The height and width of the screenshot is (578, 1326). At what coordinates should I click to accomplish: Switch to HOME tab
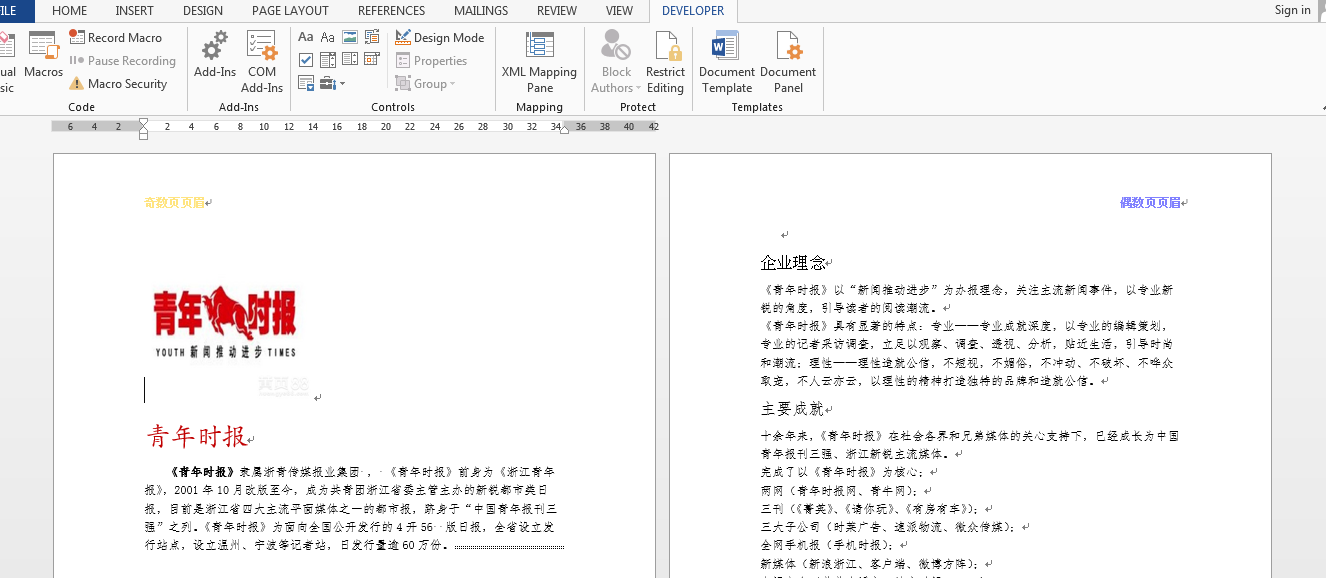(69, 11)
